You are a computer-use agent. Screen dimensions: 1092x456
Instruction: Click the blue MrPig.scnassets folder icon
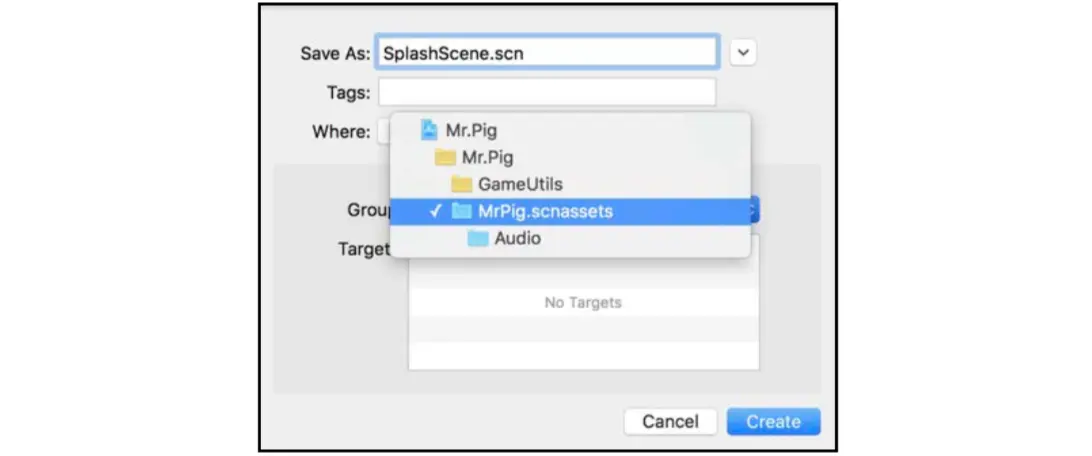coord(461,211)
